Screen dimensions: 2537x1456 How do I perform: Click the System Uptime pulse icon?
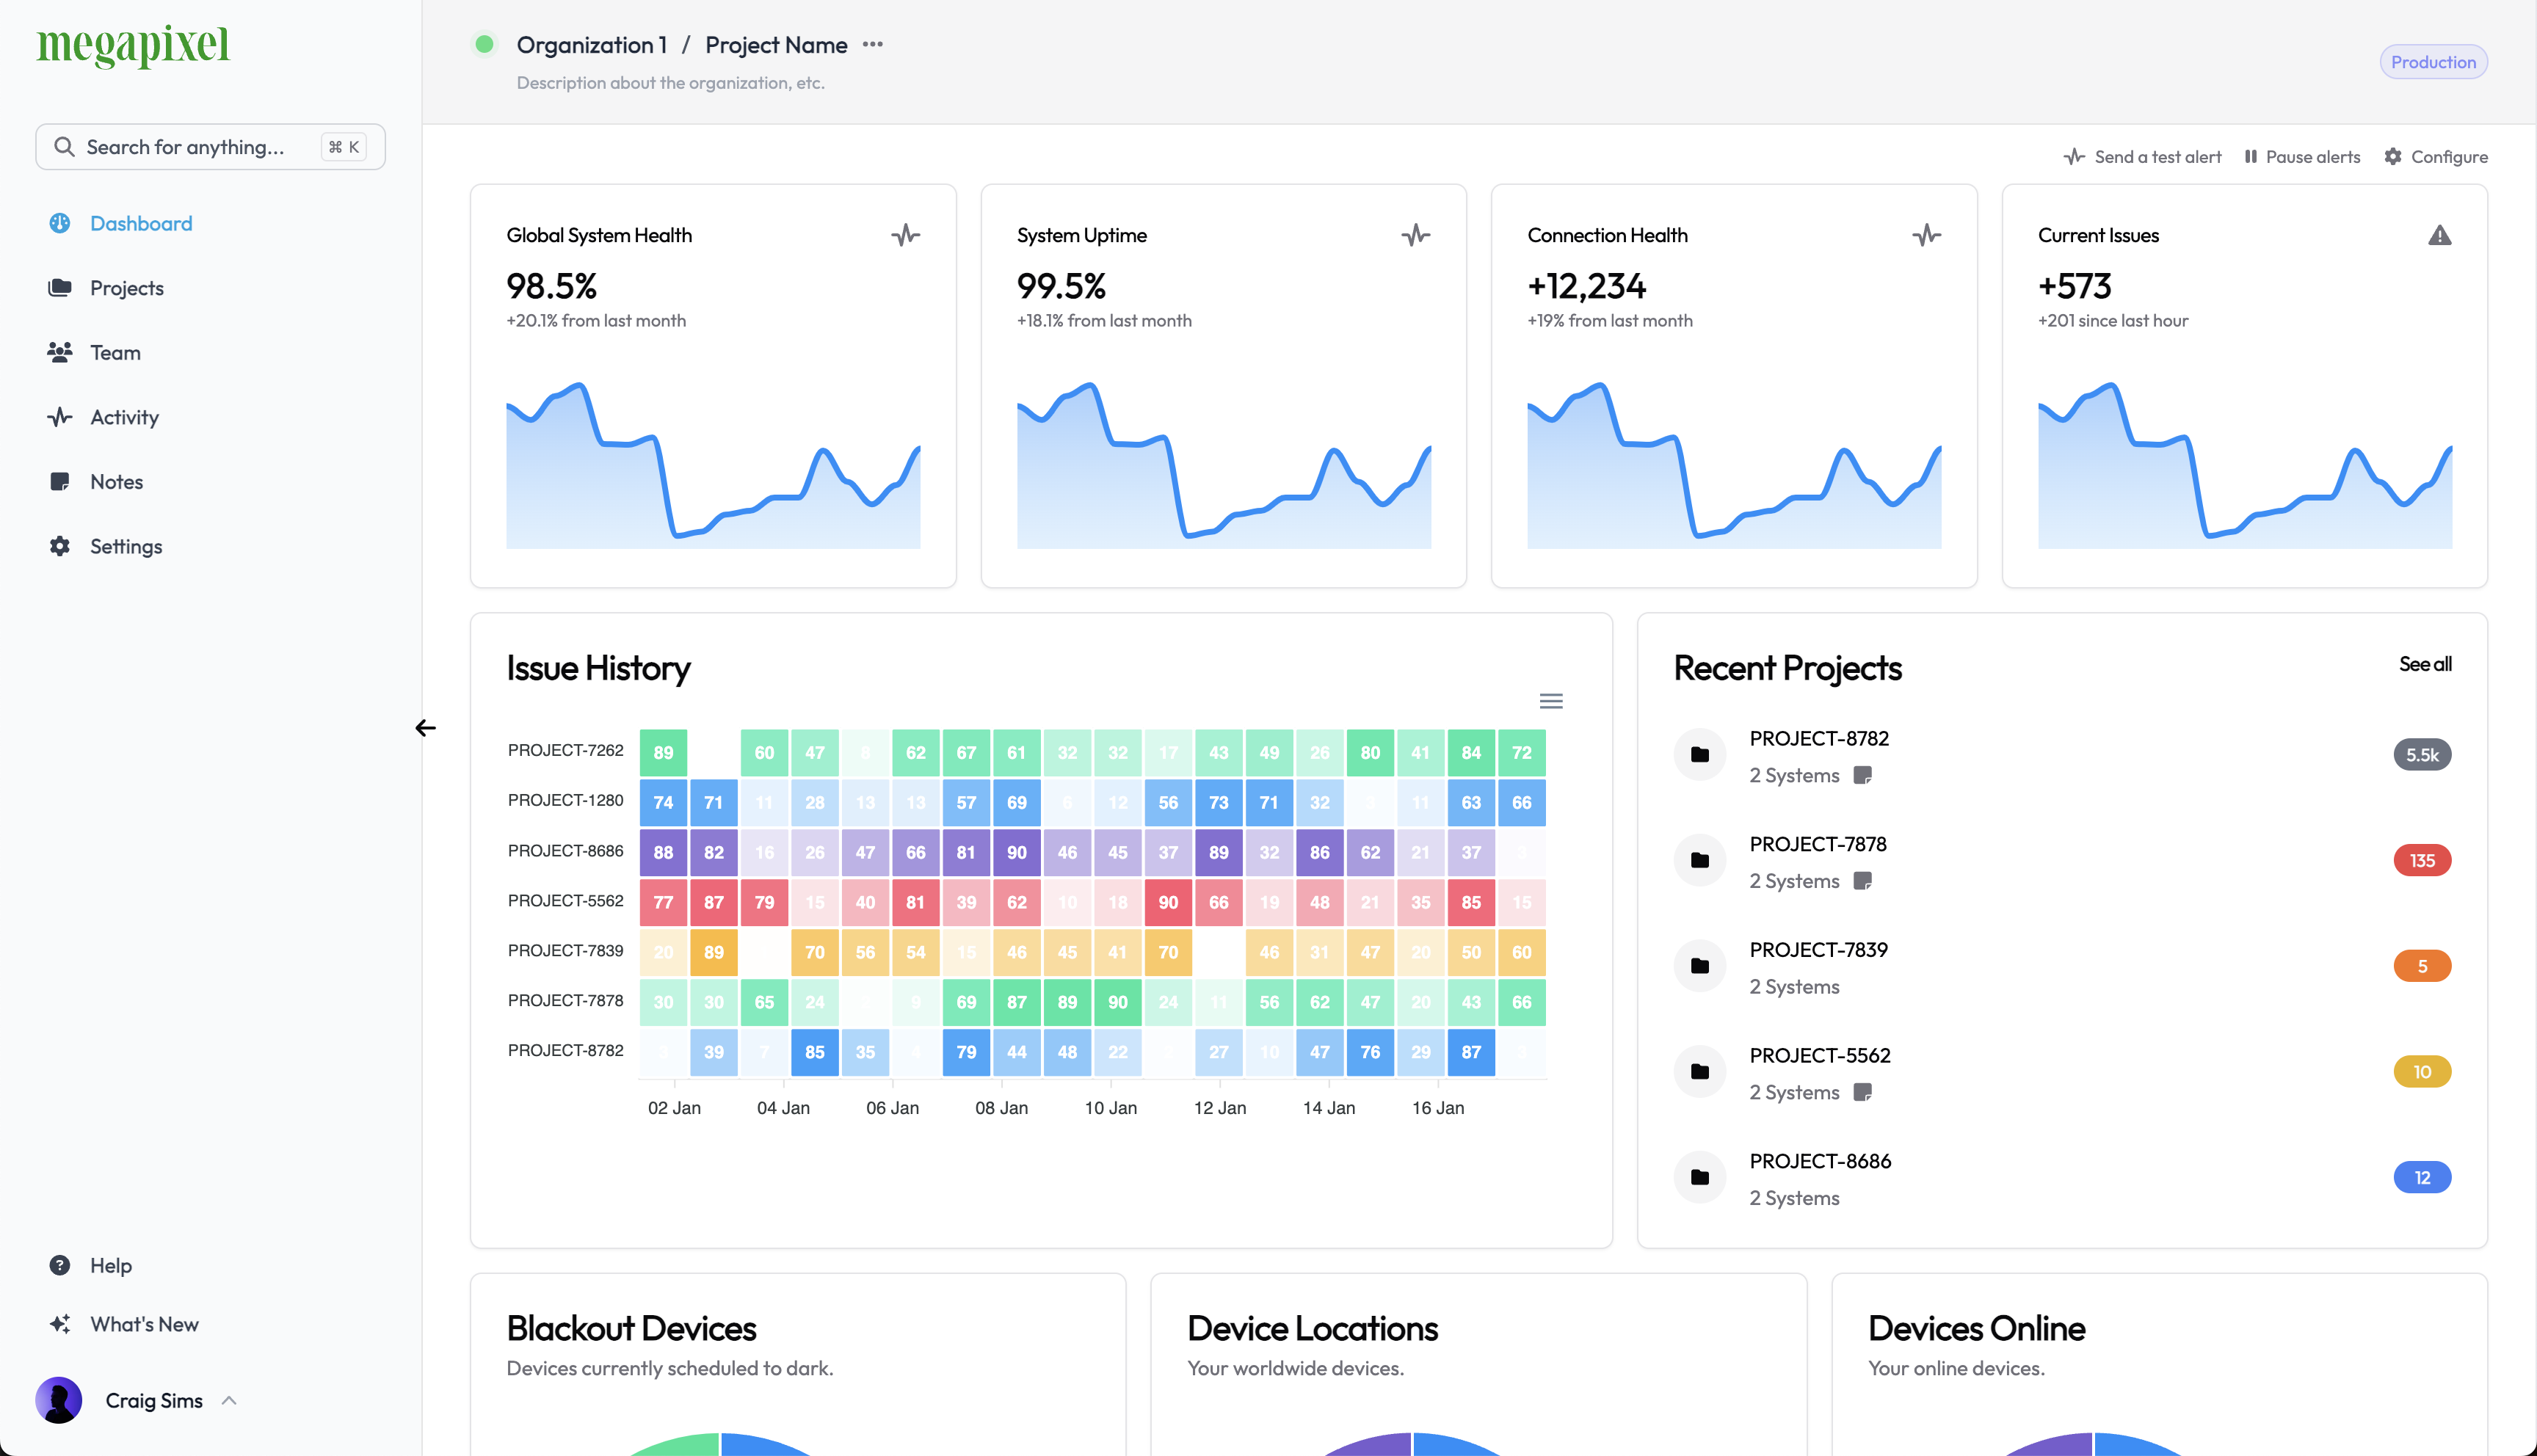coord(1417,235)
